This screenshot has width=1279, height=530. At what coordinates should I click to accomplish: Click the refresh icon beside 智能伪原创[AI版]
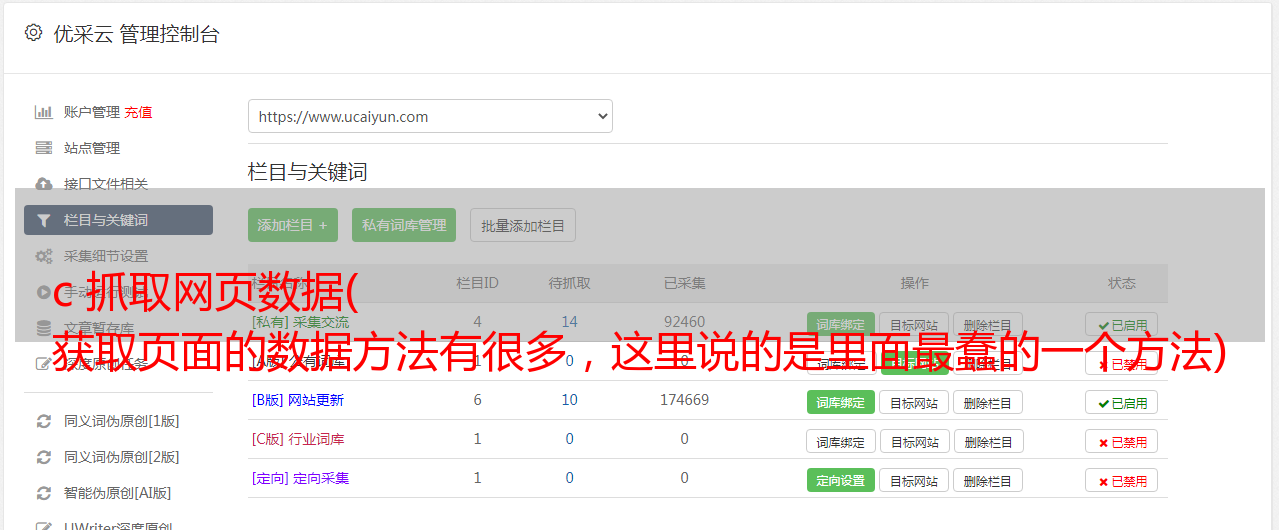tap(44, 493)
